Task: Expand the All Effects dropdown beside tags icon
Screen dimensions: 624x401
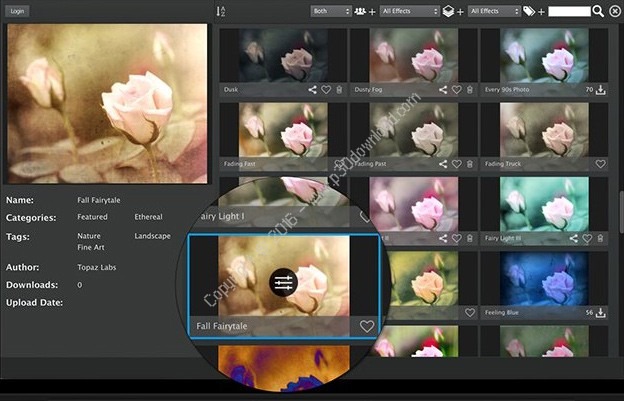Action: pos(495,11)
